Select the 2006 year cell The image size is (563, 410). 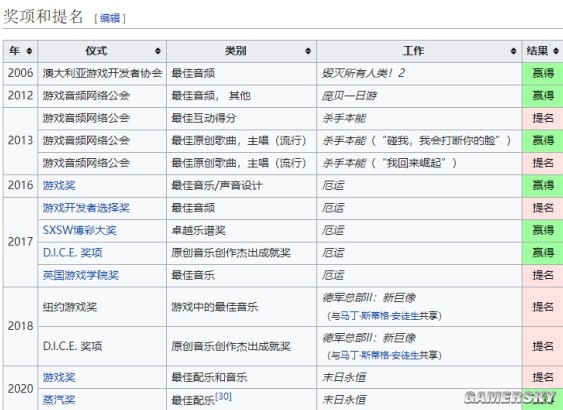[x=20, y=73]
